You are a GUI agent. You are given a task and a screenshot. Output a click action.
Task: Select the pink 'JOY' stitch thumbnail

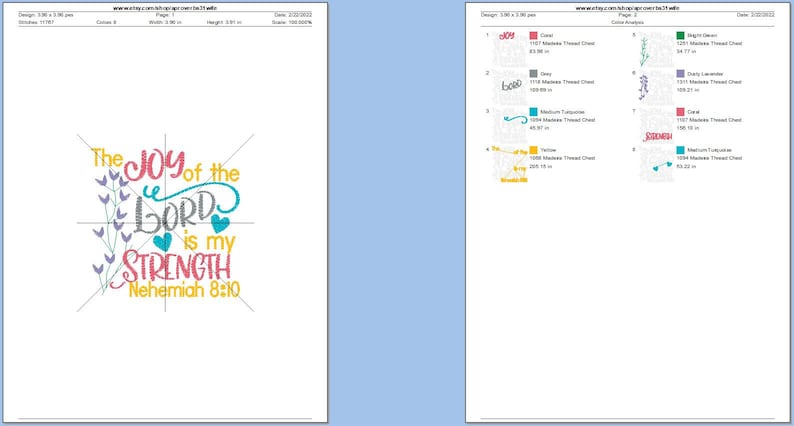[x=510, y=49]
